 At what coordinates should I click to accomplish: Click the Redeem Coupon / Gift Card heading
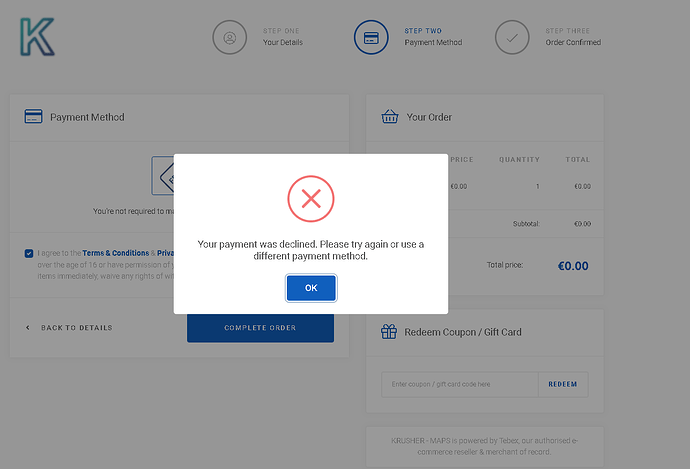point(463,332)
